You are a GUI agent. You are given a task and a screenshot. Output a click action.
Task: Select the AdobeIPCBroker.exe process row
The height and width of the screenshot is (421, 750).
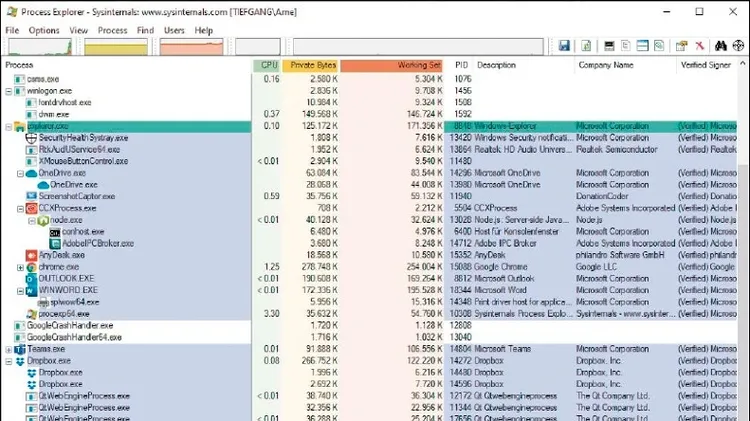pyautogui.click(x=368, y=244)
